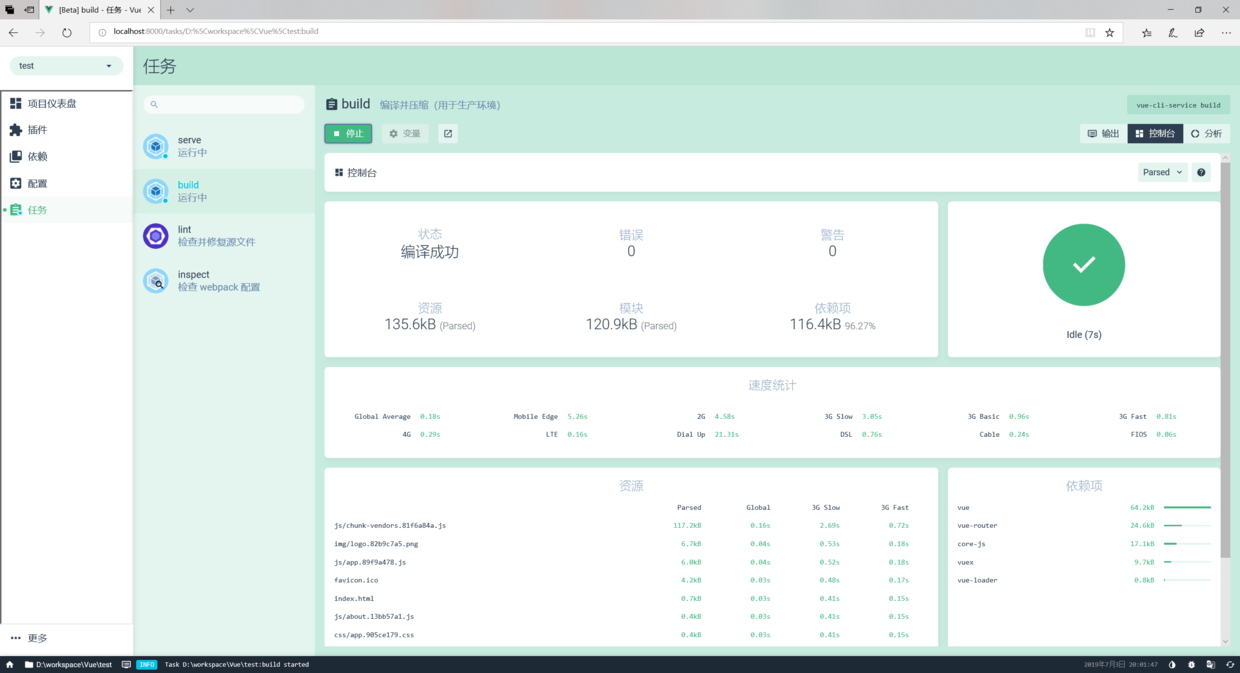The height and width of the screenshot is (673, 1240).
Task: Open reading view icon in address bar
Action: (x=1090, y=32)
